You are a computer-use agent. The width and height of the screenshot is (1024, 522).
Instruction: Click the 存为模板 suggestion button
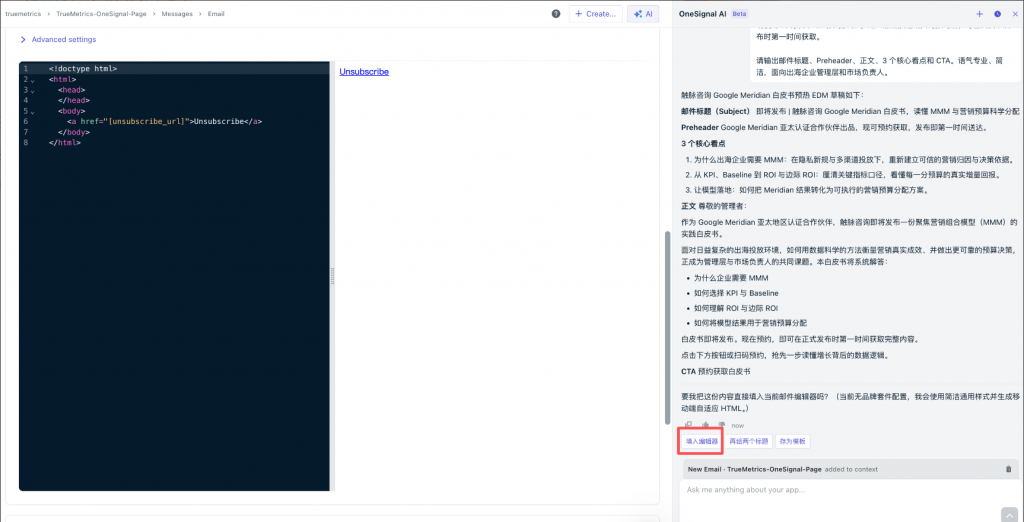click(793, 442)
